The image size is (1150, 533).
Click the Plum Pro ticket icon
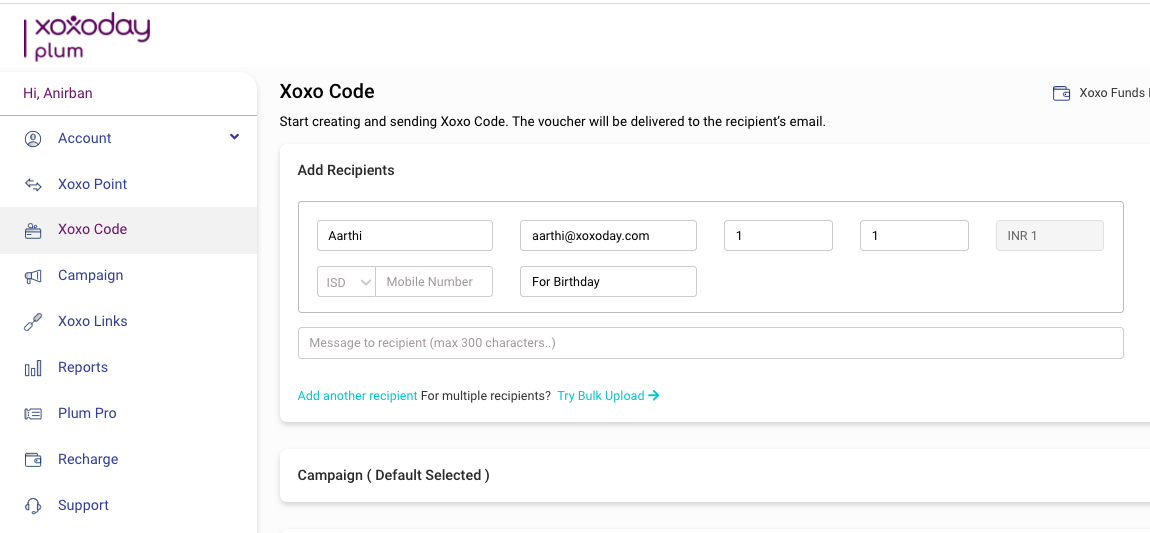pos(33,414)
